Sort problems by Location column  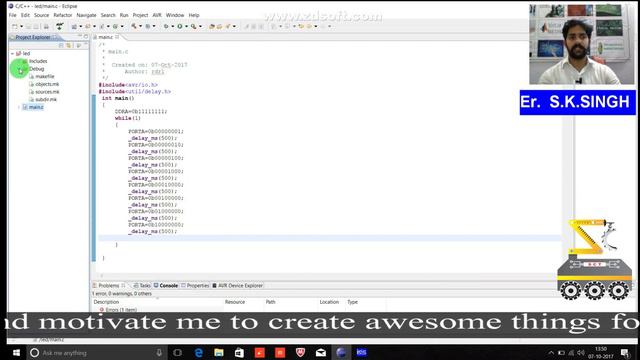[x=329, y=302]
